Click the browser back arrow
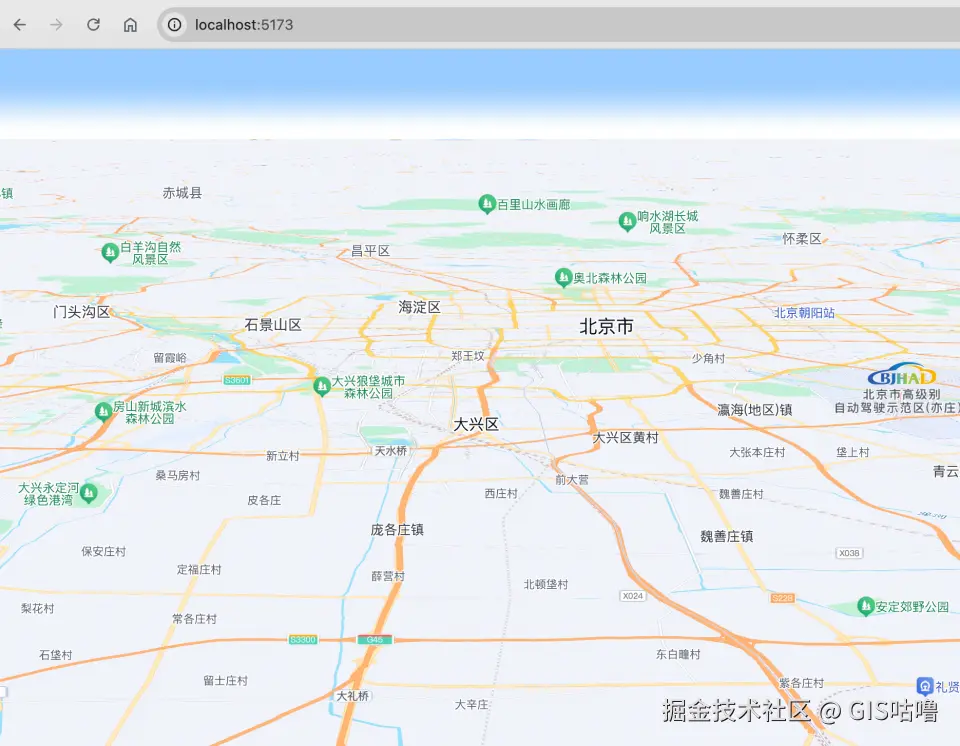This screenshot has width=960, height=746. (x=20, y=24)
